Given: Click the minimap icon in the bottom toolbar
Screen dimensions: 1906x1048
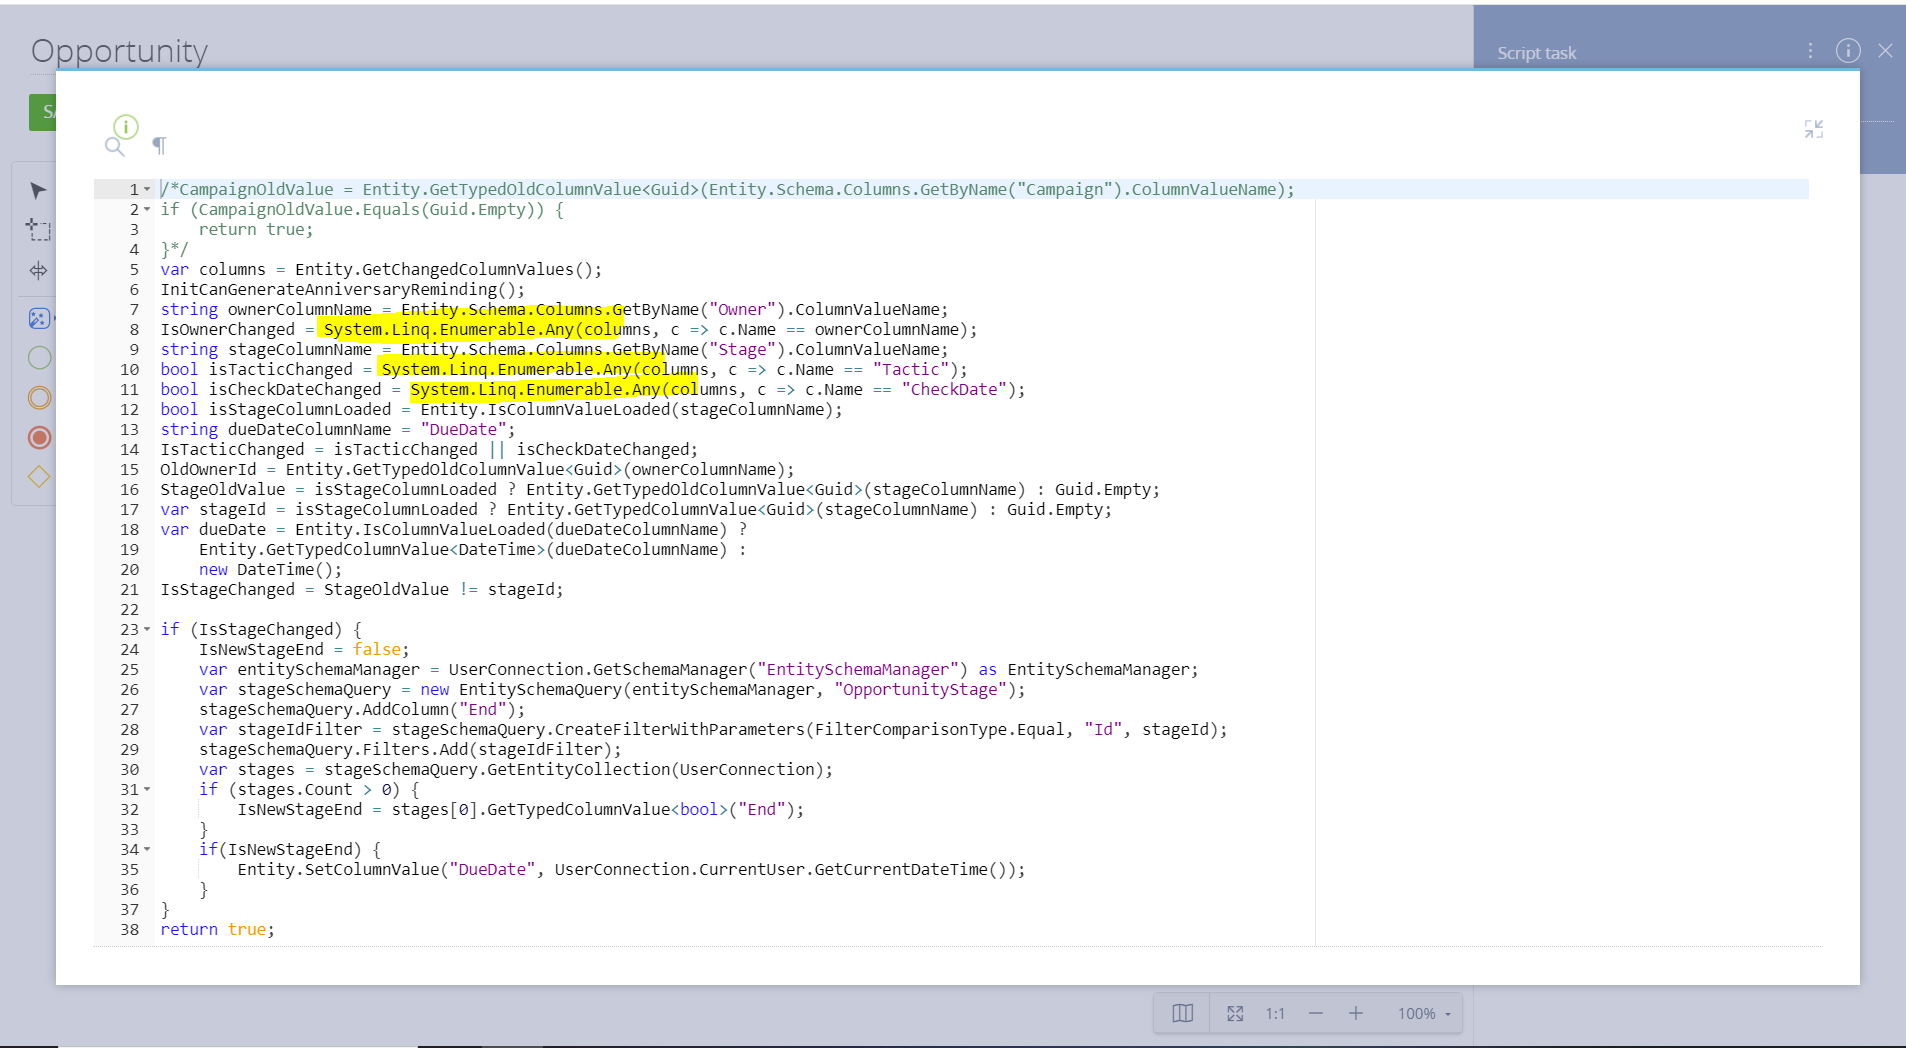Looking at the screenshot, I should point(1182,1013).
